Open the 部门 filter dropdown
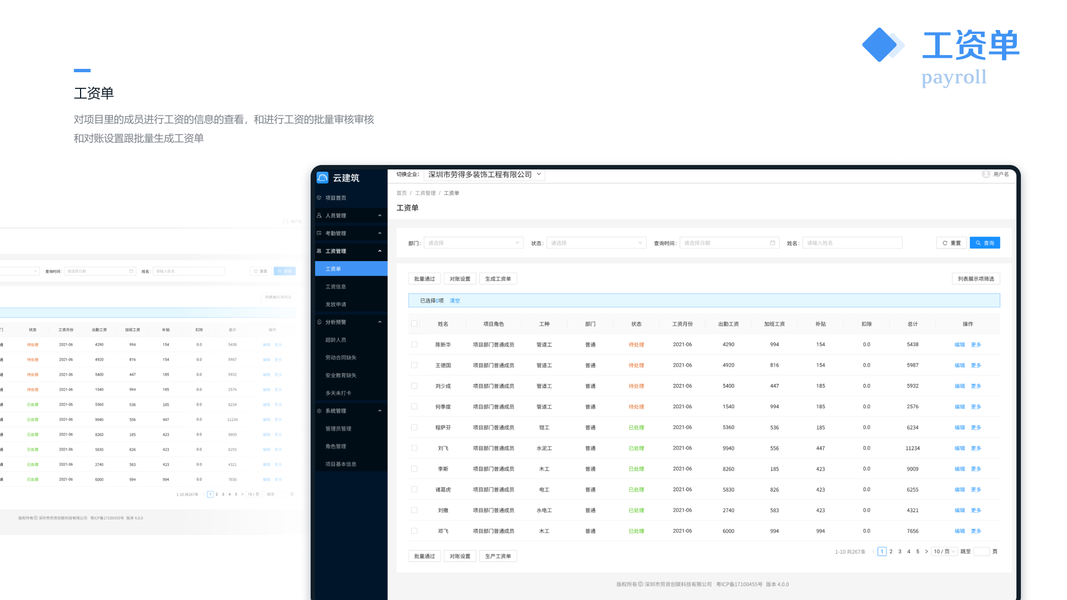Image resolution: width=1067 pixels, height=600 pixels. click(473, 243)
